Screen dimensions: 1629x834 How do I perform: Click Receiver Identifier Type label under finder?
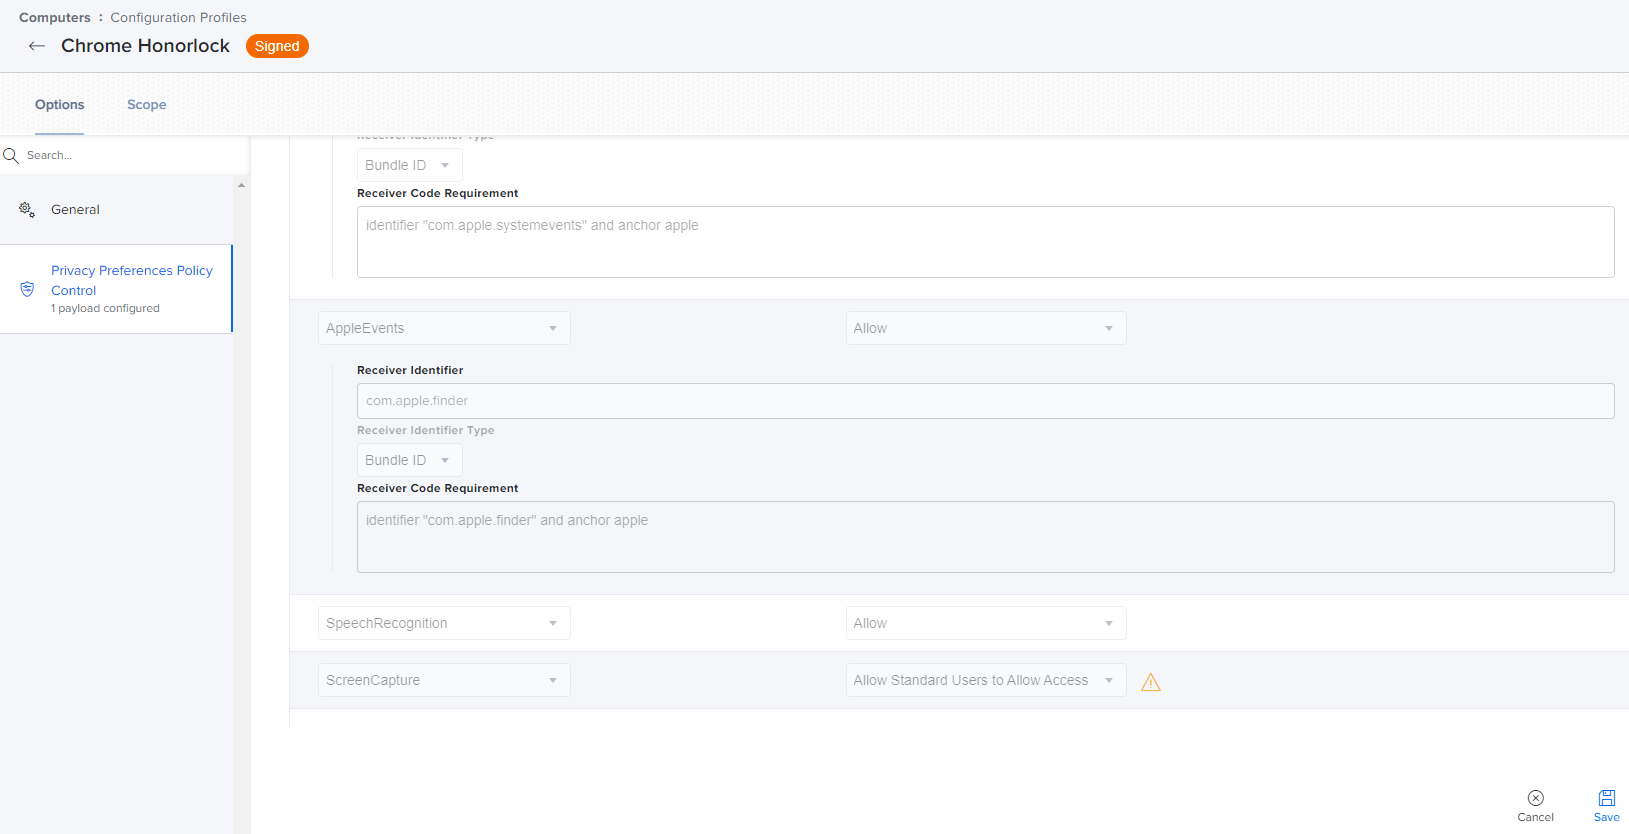[426, 430]
